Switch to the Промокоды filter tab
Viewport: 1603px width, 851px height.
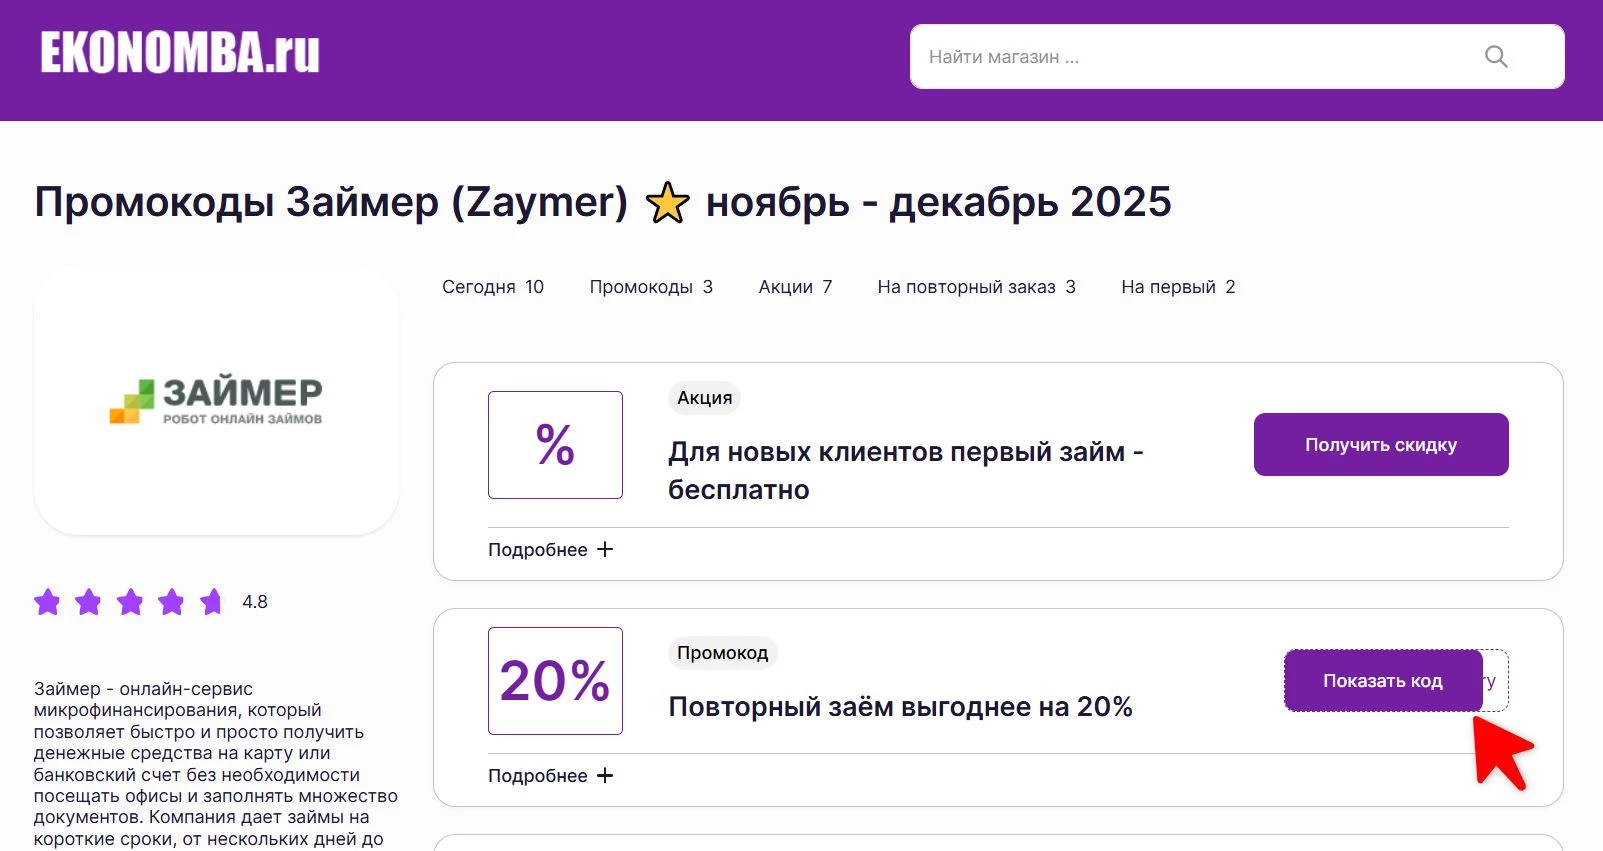650,287
